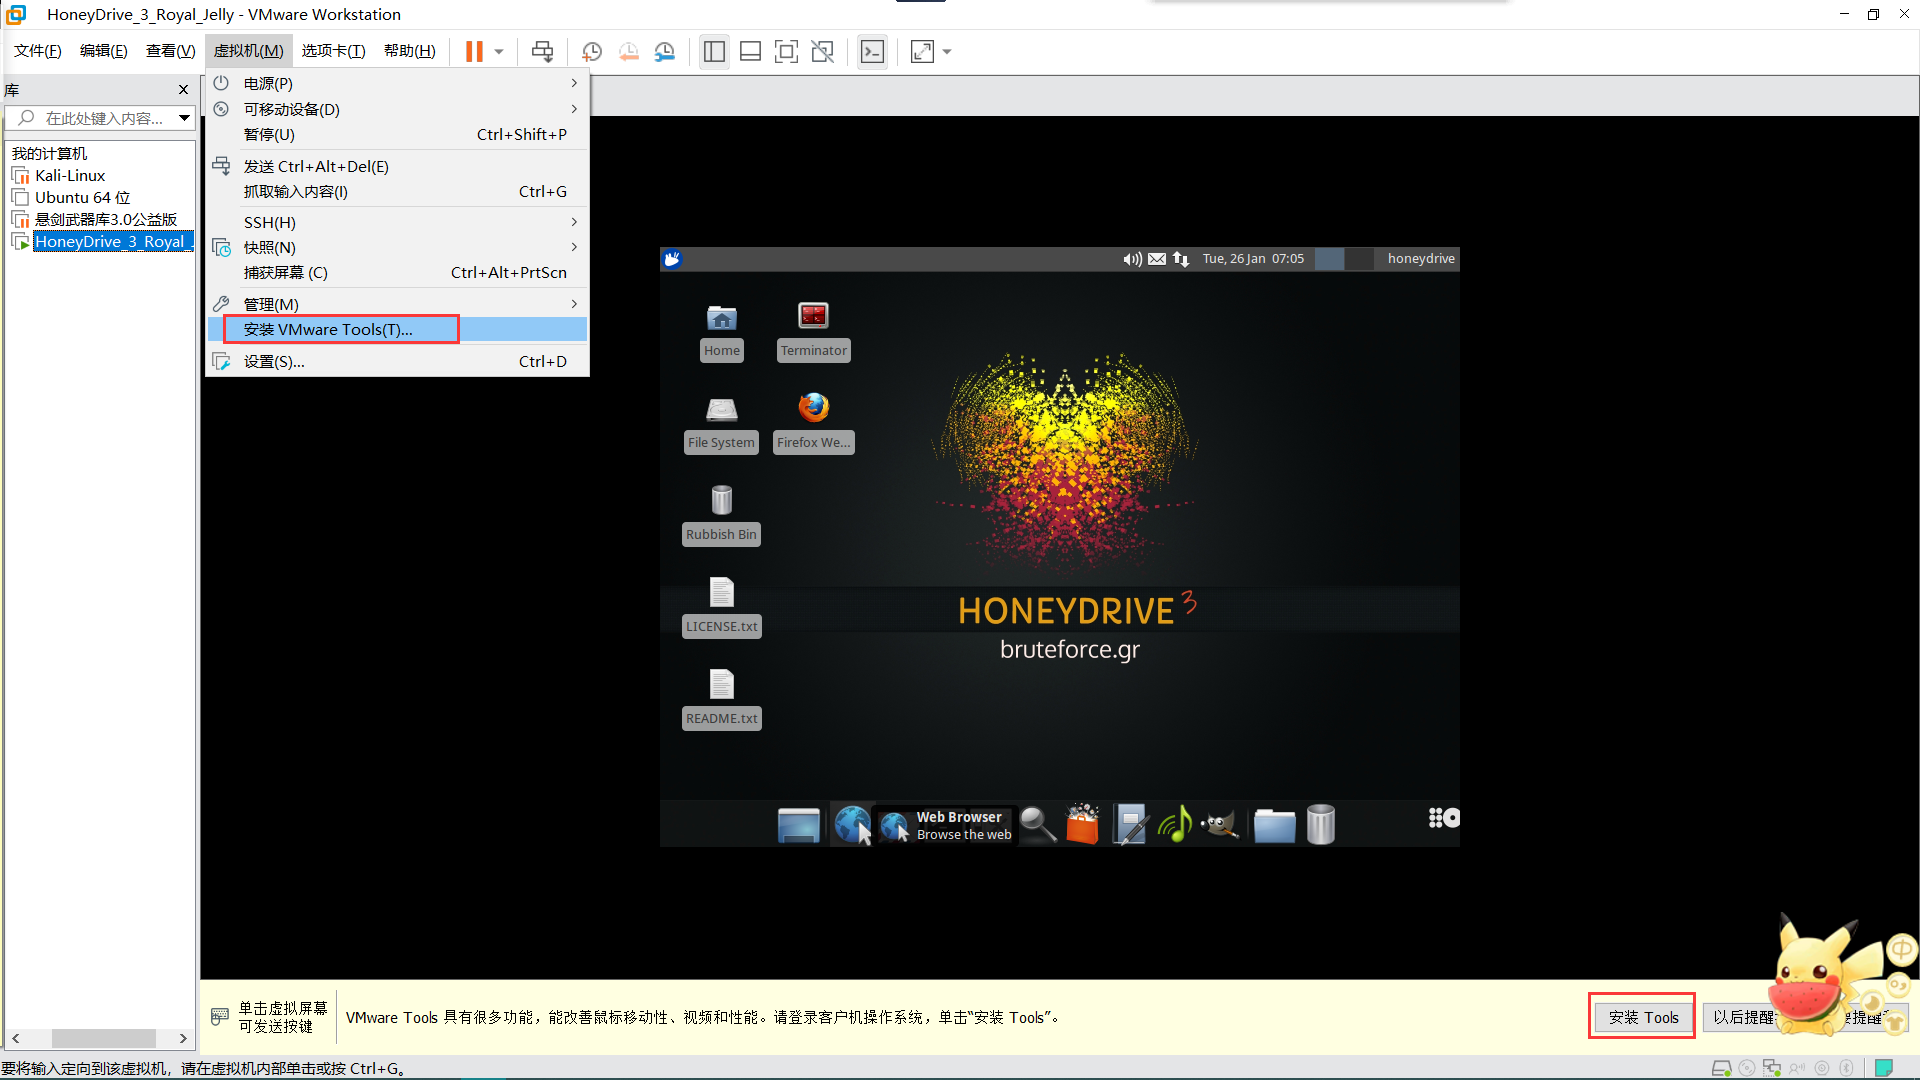
Task: Toggle unity mode toolbar icon
Action: (822, 51)
